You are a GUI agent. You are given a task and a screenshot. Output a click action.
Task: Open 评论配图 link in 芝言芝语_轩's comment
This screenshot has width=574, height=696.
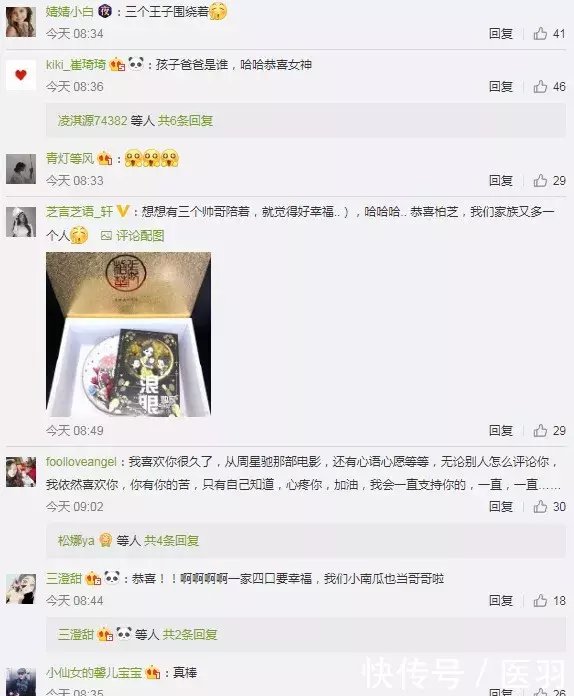pos(133,236)
